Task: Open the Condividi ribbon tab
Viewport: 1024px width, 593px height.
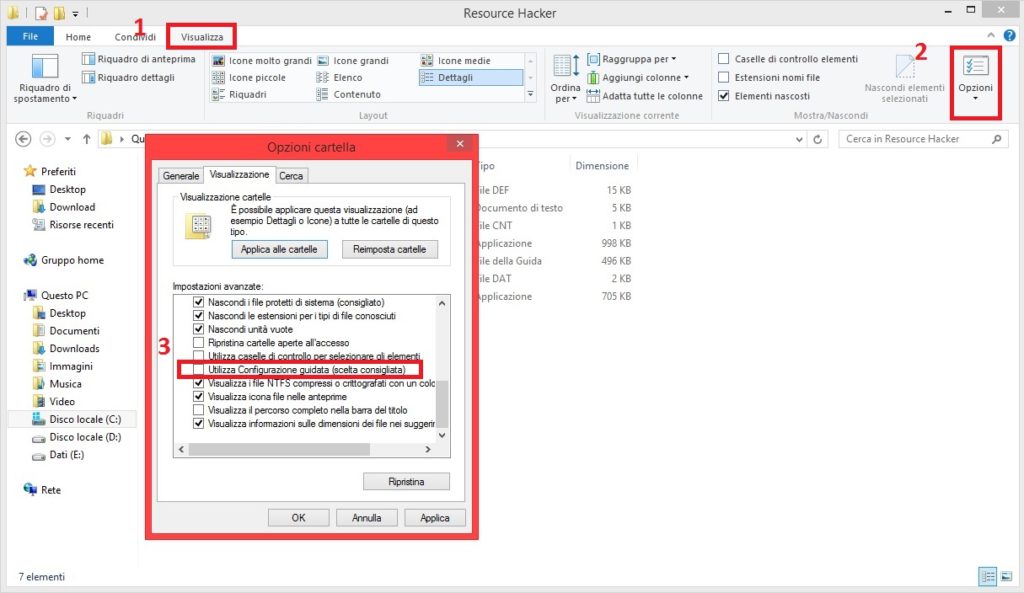Action: 135,37
